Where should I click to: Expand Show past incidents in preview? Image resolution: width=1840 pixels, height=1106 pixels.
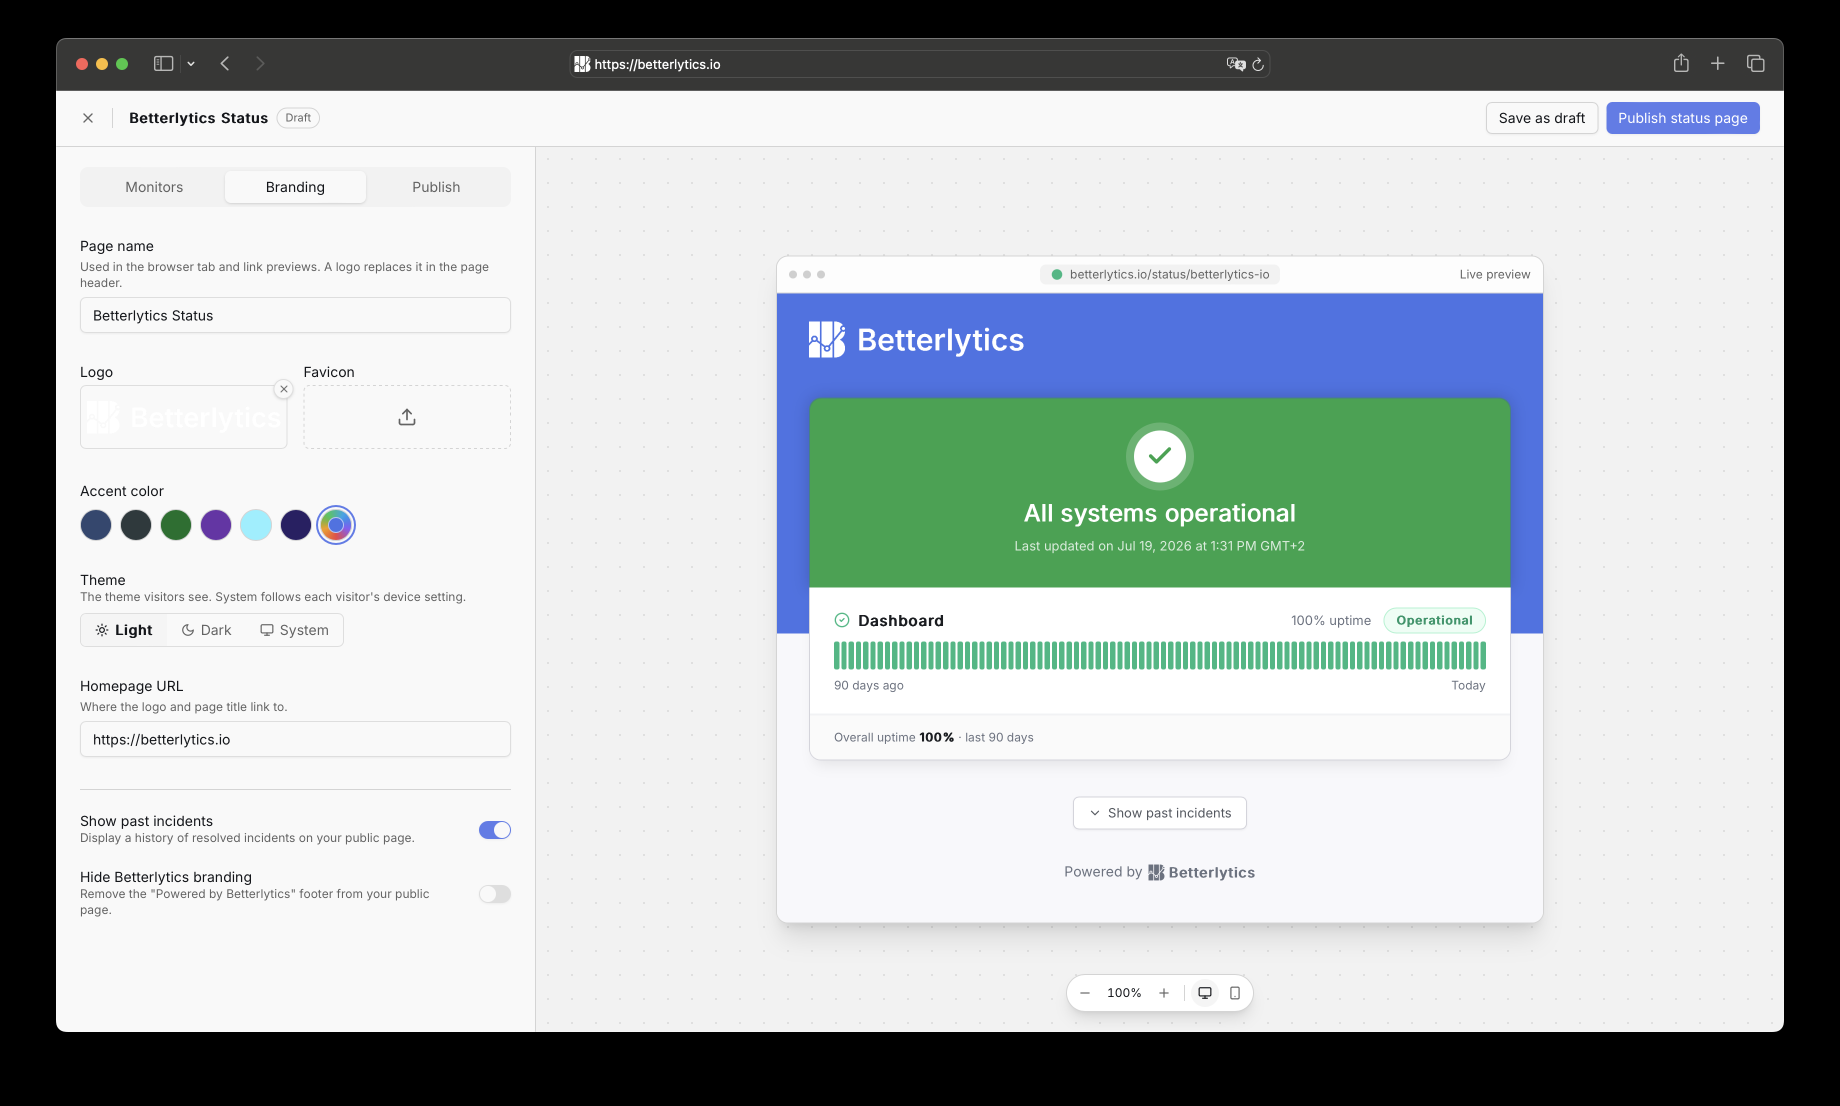pos(1160,813)
